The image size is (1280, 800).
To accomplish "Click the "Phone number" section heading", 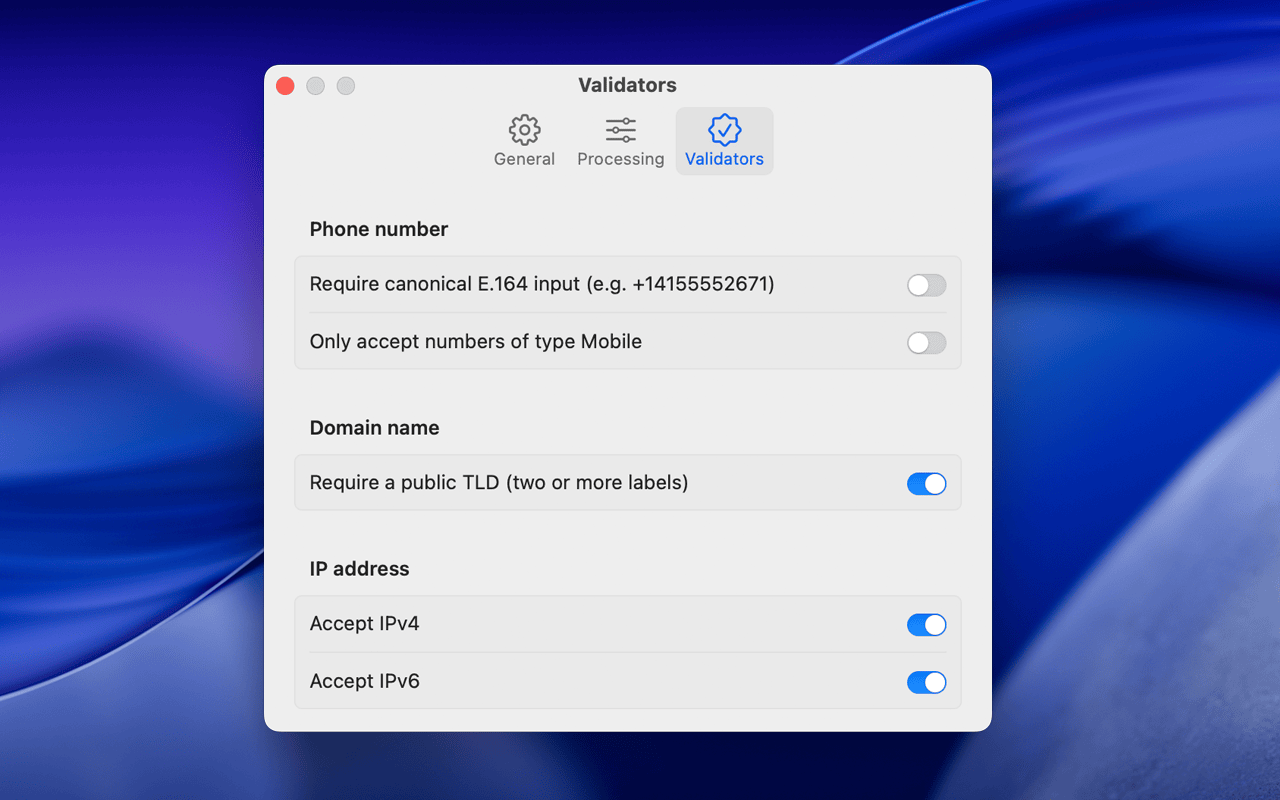I will point(379,229).
